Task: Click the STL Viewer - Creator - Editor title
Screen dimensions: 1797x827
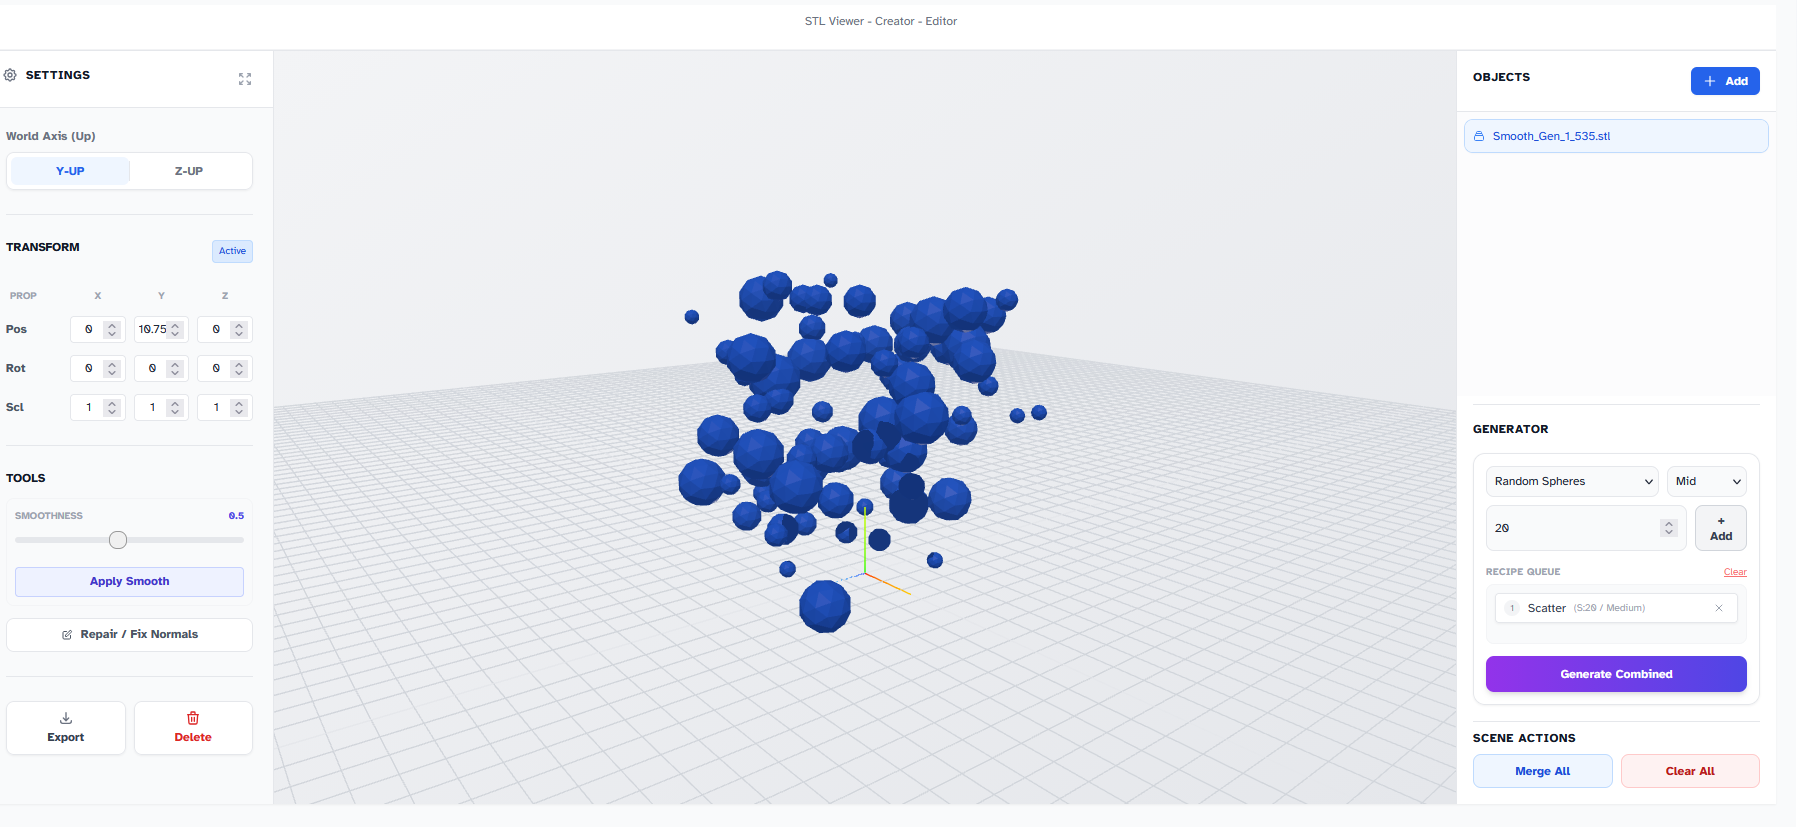Action: point(881,21)
